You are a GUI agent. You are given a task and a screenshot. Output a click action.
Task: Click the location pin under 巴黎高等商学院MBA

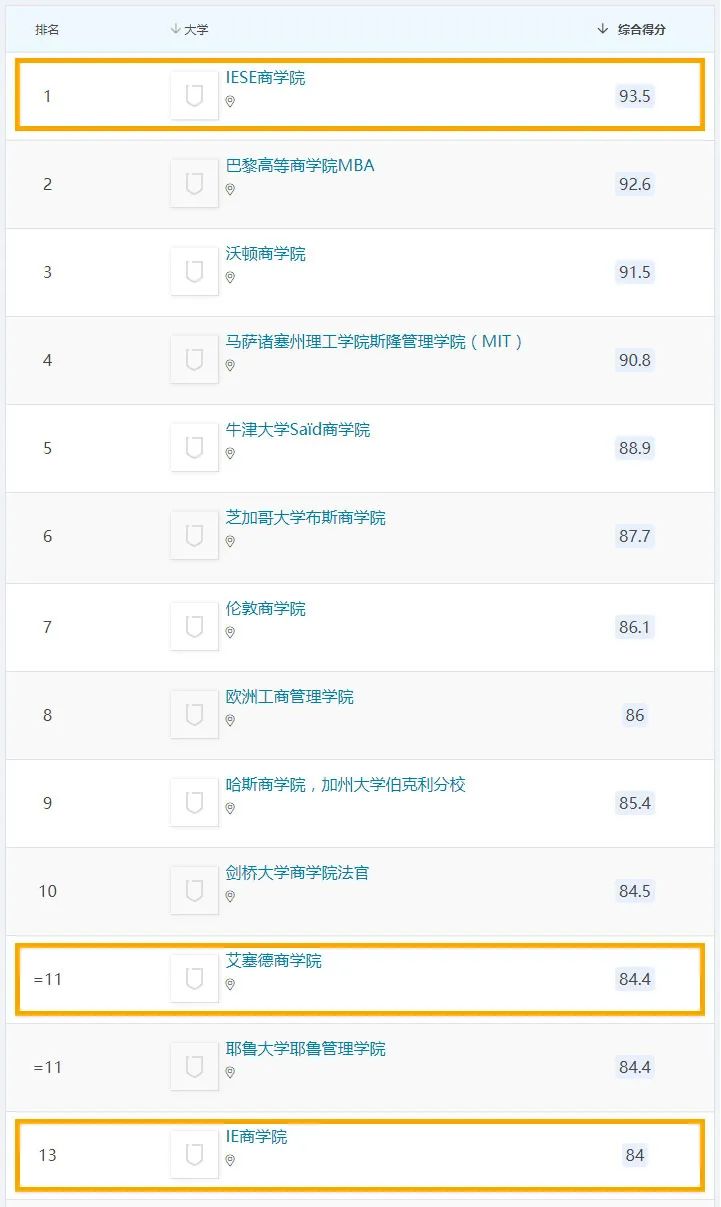230,190
